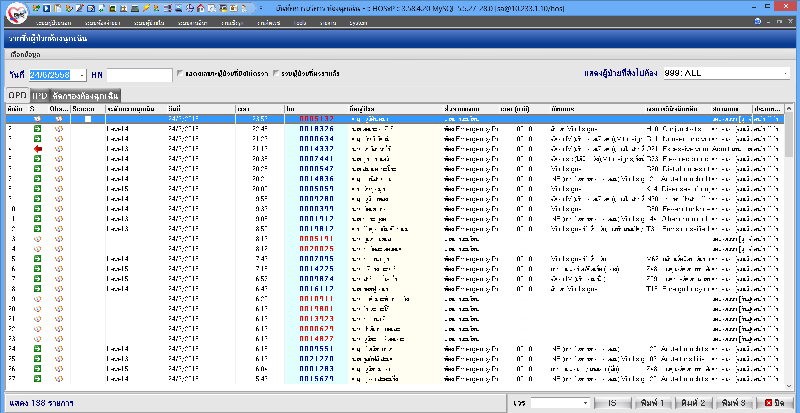The image size is (800, 413).
Task: Toggle the second checkbox right of the HN field
Action: [277, 74]
